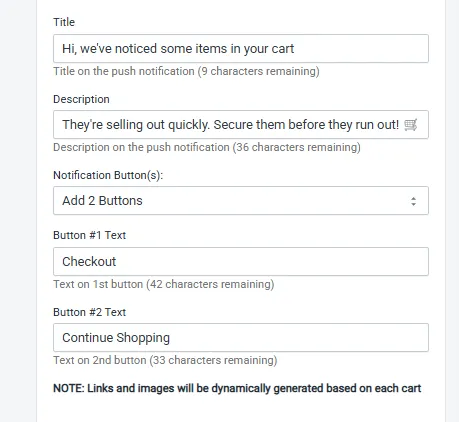Click the 'They're selling out quickly' text
Screen dimensions: 459x422
136,125
